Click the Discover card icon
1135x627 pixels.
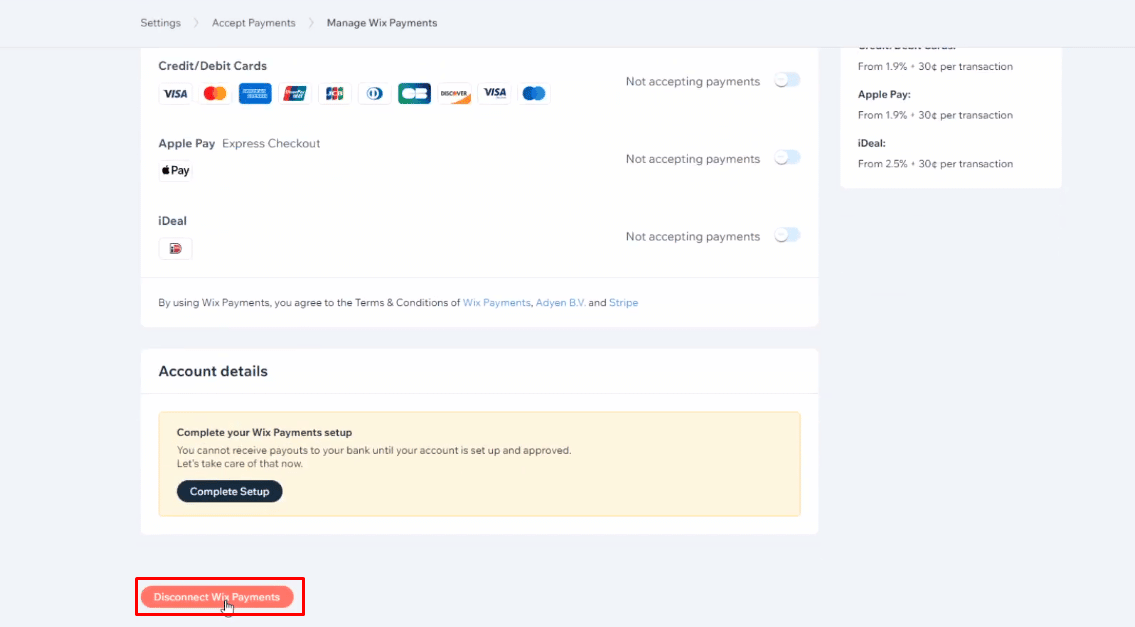(455, 93)
